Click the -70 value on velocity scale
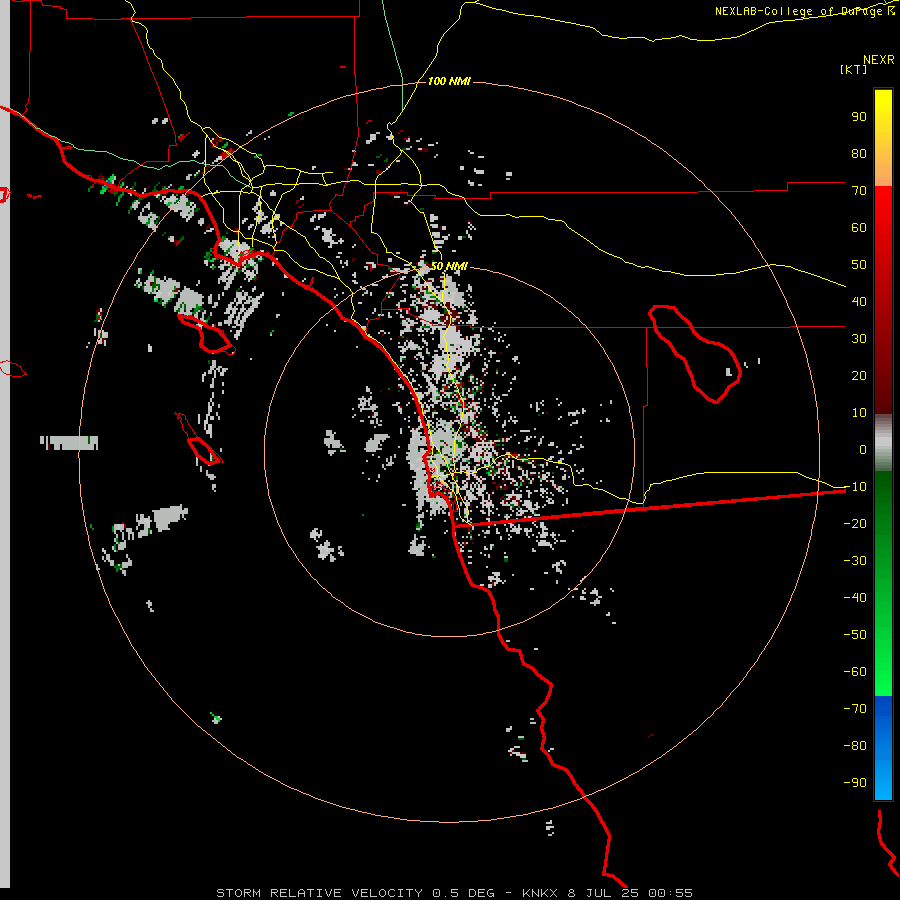Viewport: 900px width, 900px height. click(855, 709)
